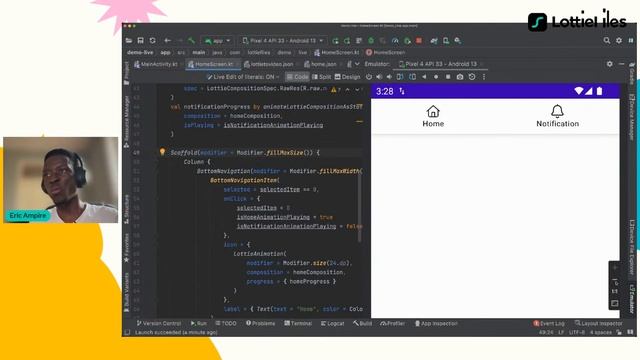Click the demo-live breadcrumb
Viewport: 640px width, 360px height.
point(140,52)
